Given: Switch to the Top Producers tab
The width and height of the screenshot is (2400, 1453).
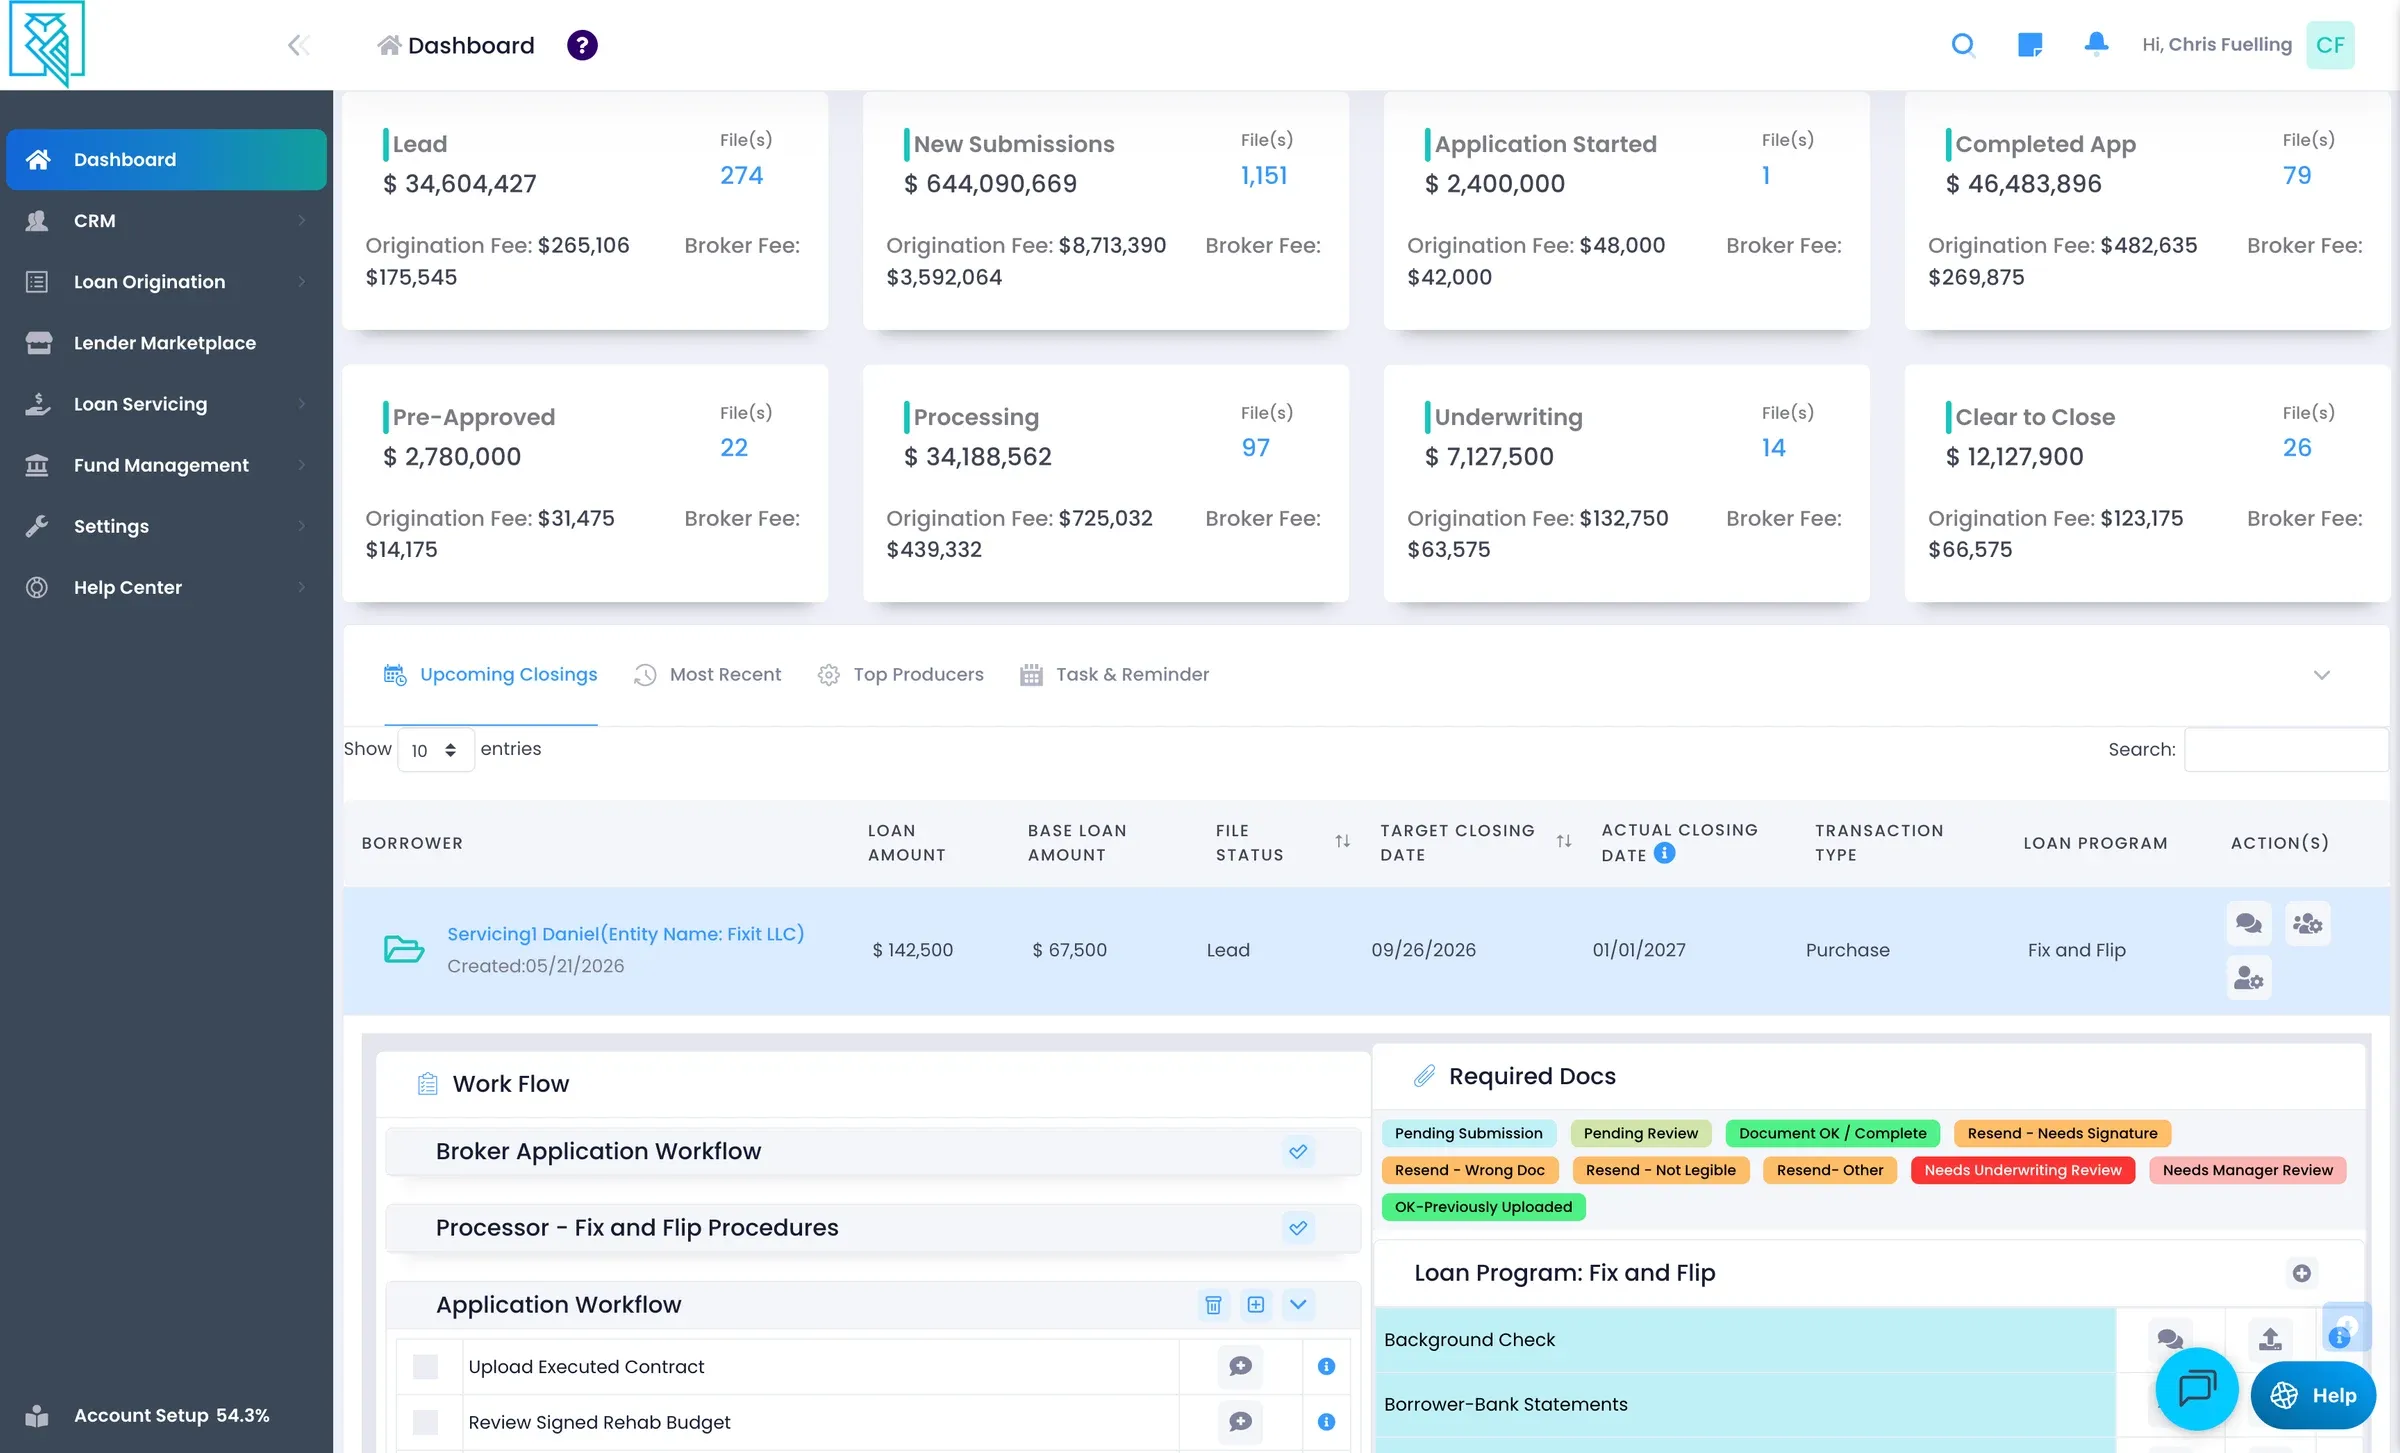Looking at the screenshot, I should pos(901,675).
